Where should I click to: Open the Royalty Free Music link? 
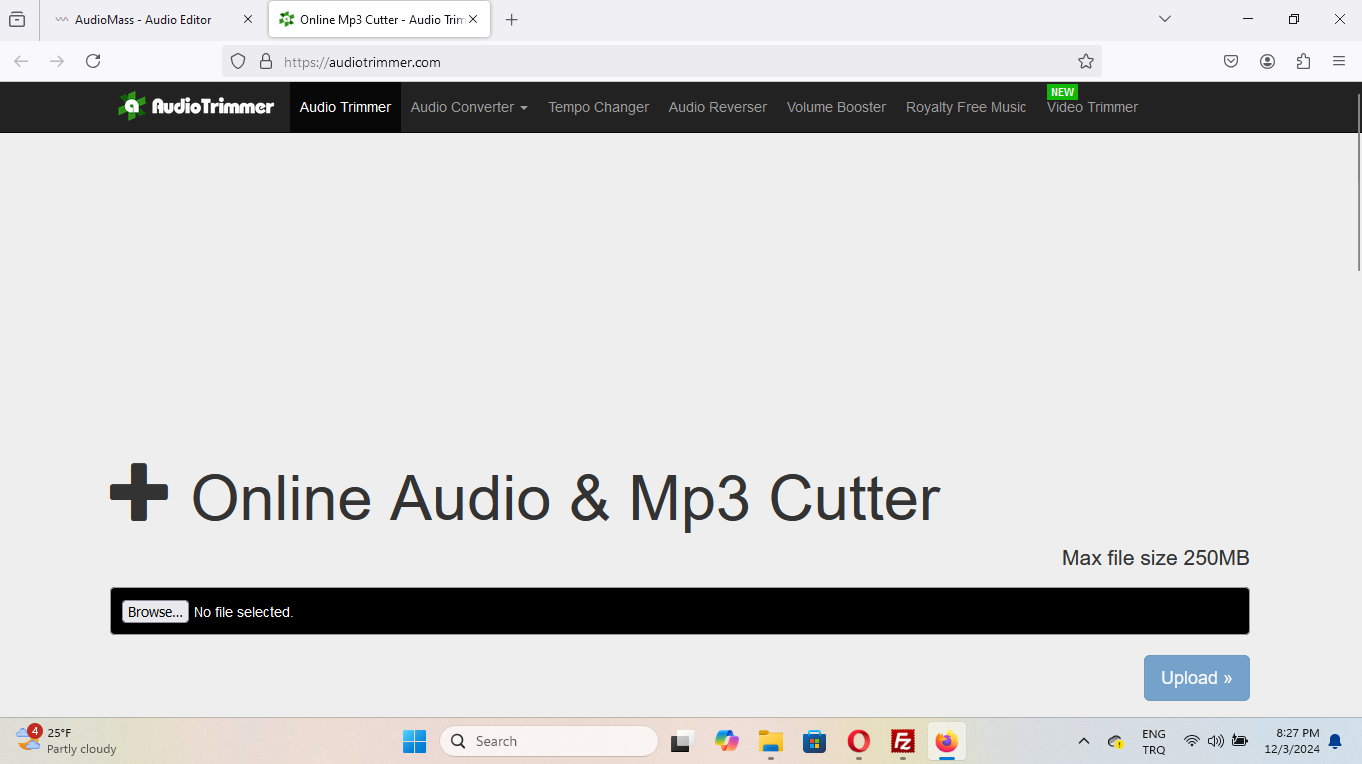coord(966,107)
